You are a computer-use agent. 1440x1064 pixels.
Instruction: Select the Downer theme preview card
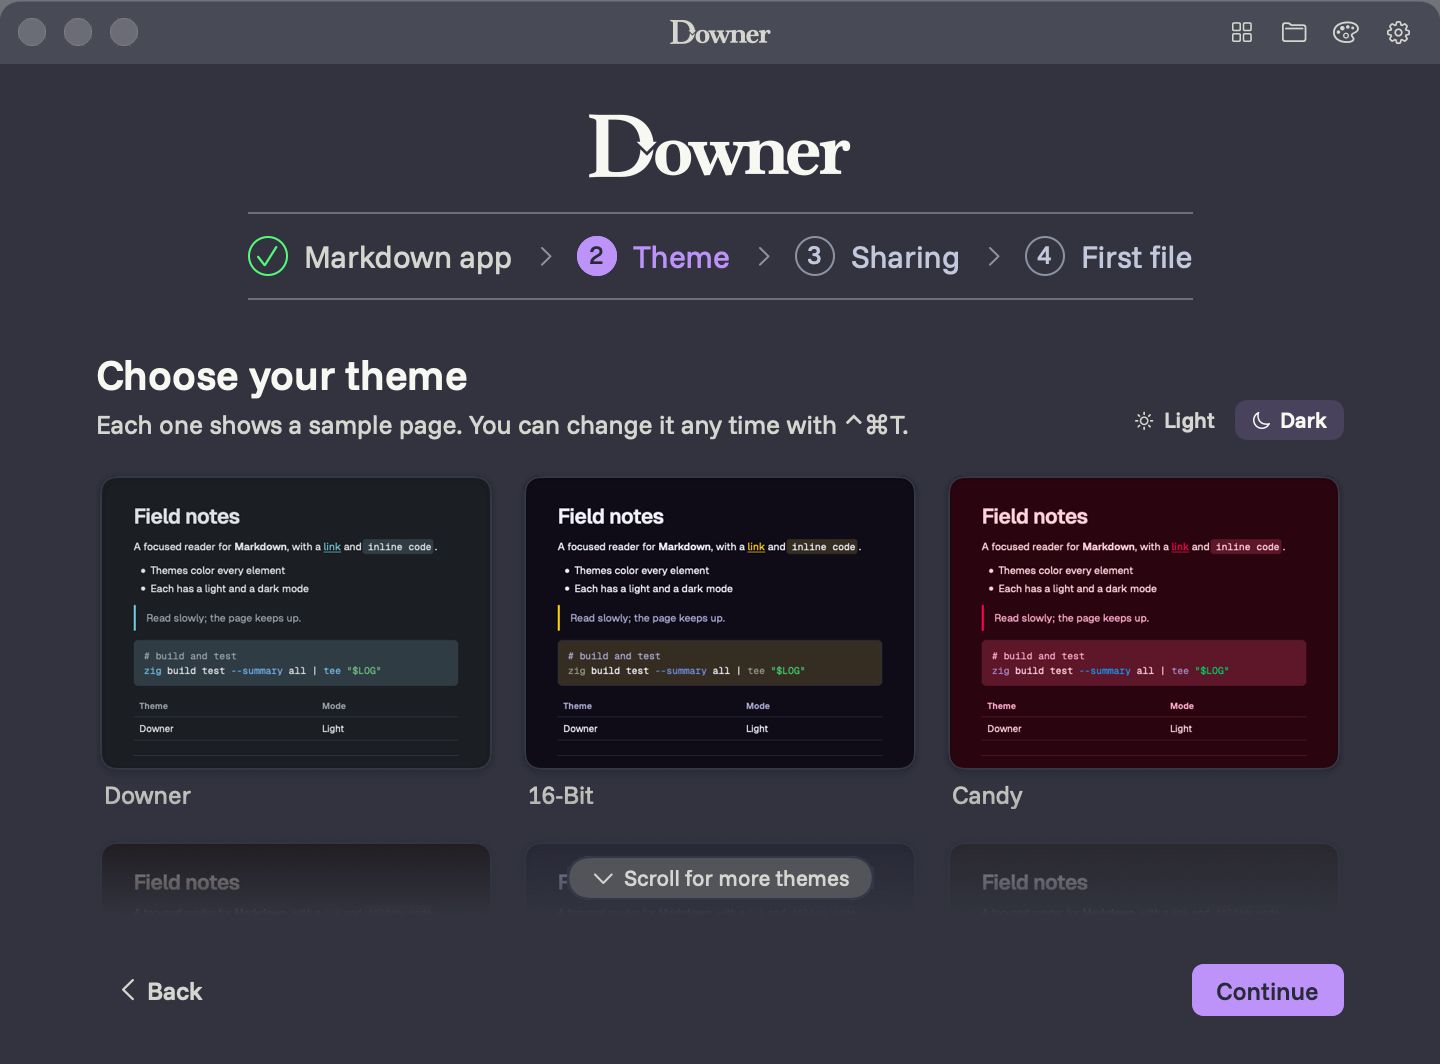[x=296, y=623]
